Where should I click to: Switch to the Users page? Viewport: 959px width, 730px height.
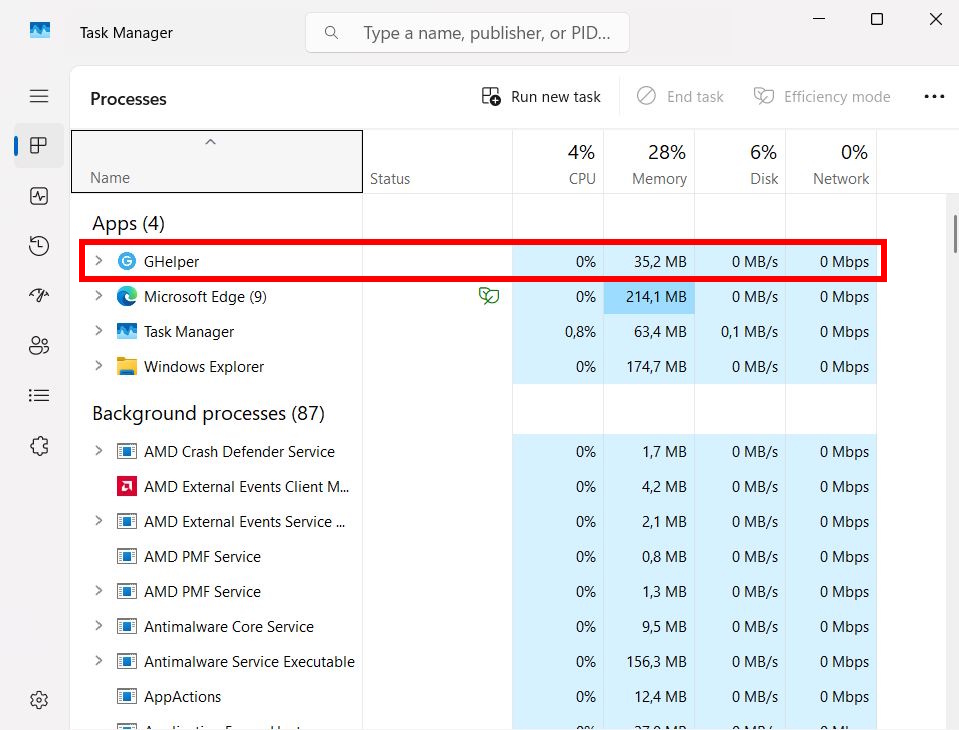point(39,346)
